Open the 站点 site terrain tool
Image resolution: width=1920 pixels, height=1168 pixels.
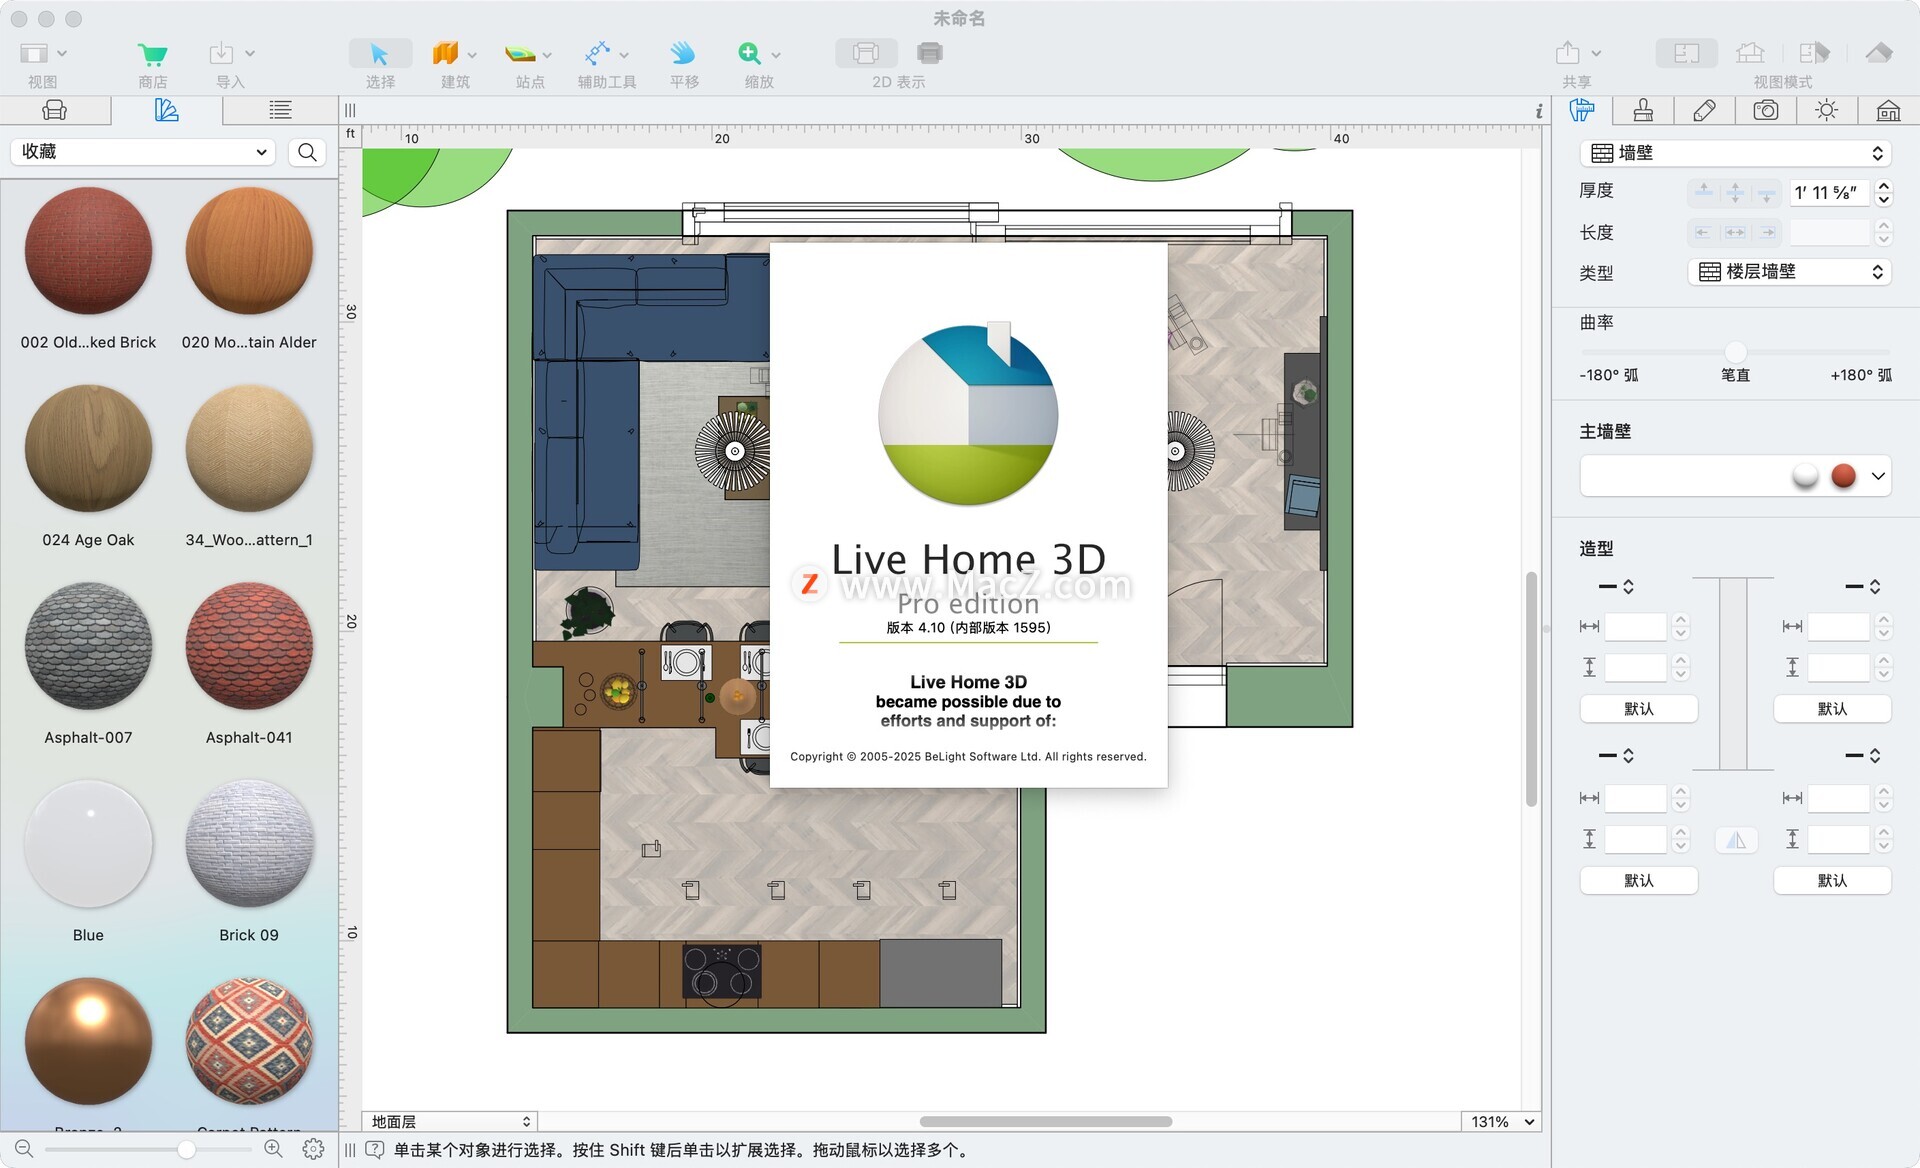(x=520, y=54)
